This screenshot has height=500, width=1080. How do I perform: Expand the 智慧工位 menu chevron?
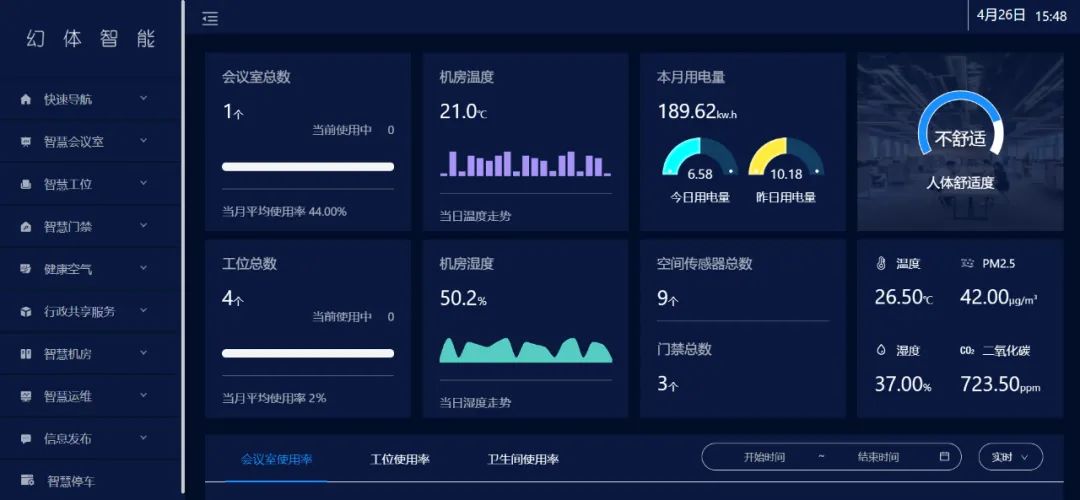[143, 183]
